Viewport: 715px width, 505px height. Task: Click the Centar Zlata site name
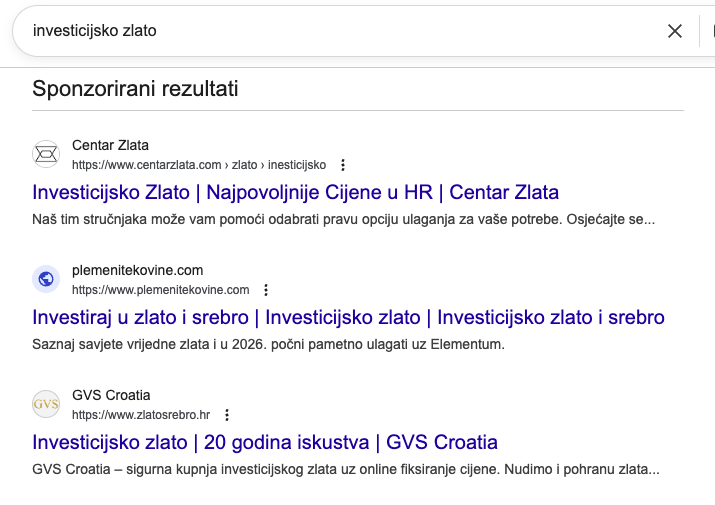pyautogui.click(x=110, y=145)
